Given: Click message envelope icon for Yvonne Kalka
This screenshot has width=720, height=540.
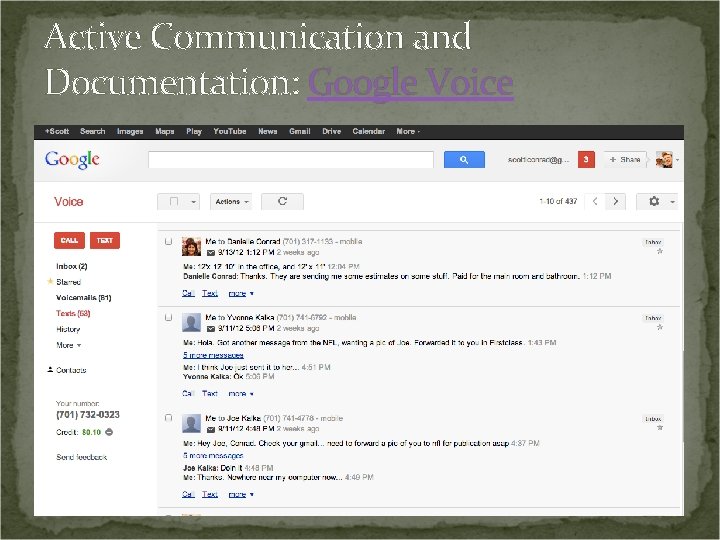Looking at the screenshot, I should click(210, 328).
